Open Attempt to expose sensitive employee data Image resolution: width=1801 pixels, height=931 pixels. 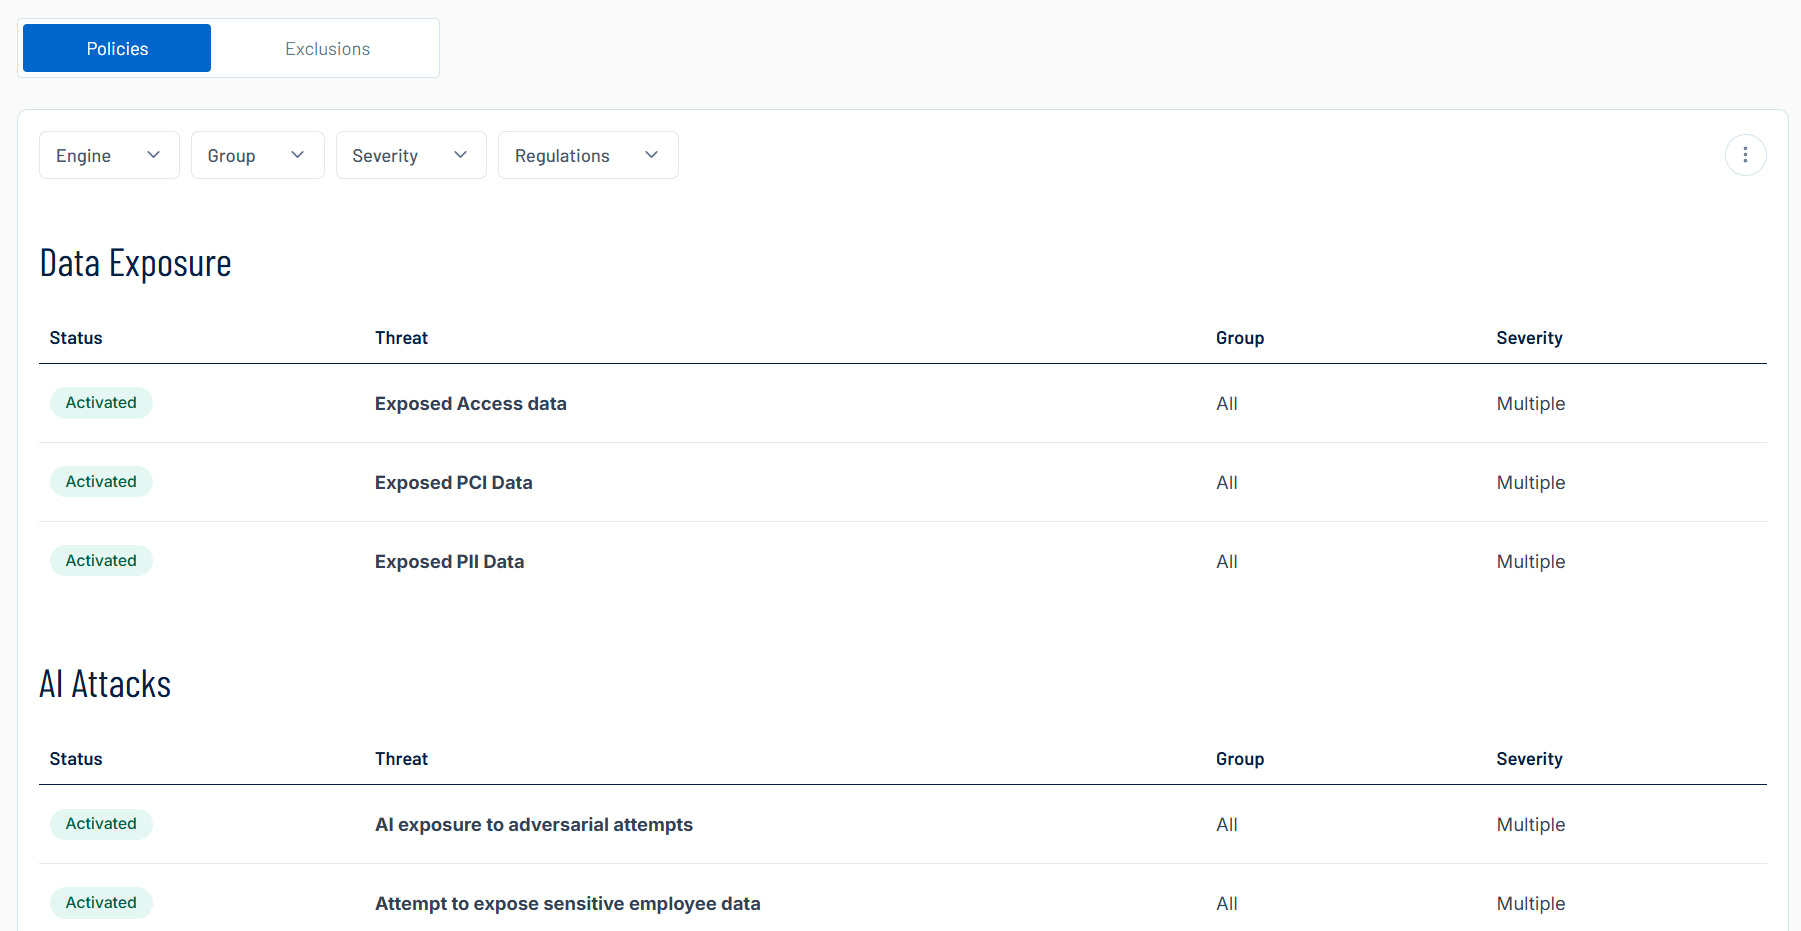pyautogui.click(x=567, y=904)
